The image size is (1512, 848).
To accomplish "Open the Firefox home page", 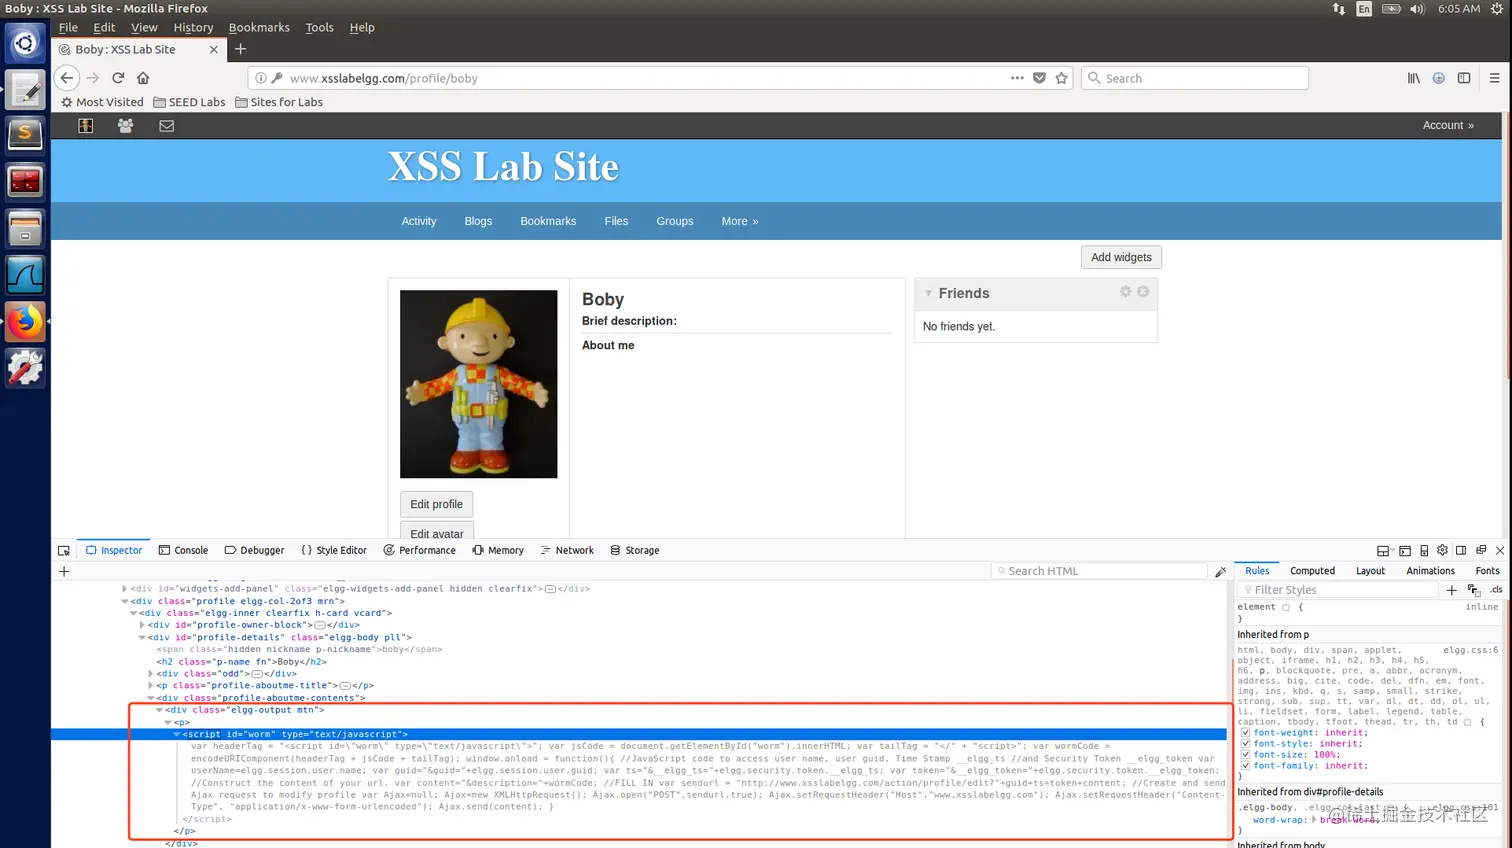I will (143, 78).
